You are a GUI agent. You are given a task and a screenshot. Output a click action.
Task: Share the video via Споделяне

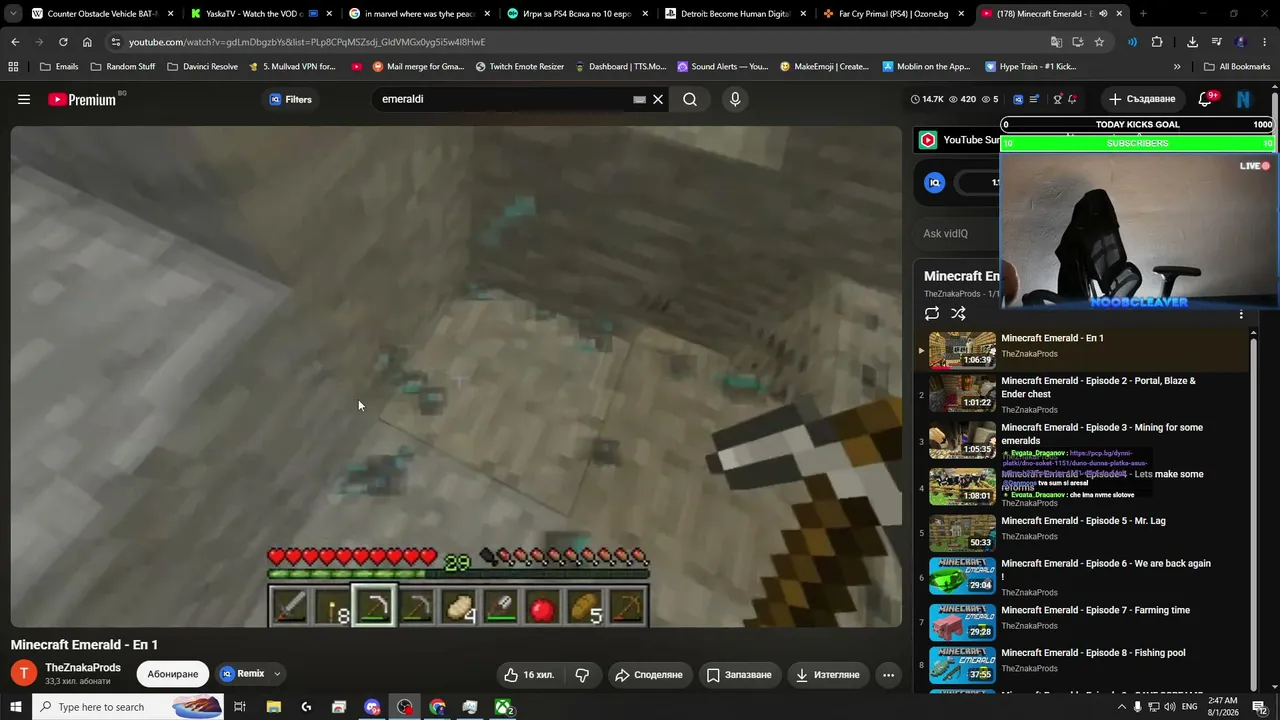pos(649,675)
